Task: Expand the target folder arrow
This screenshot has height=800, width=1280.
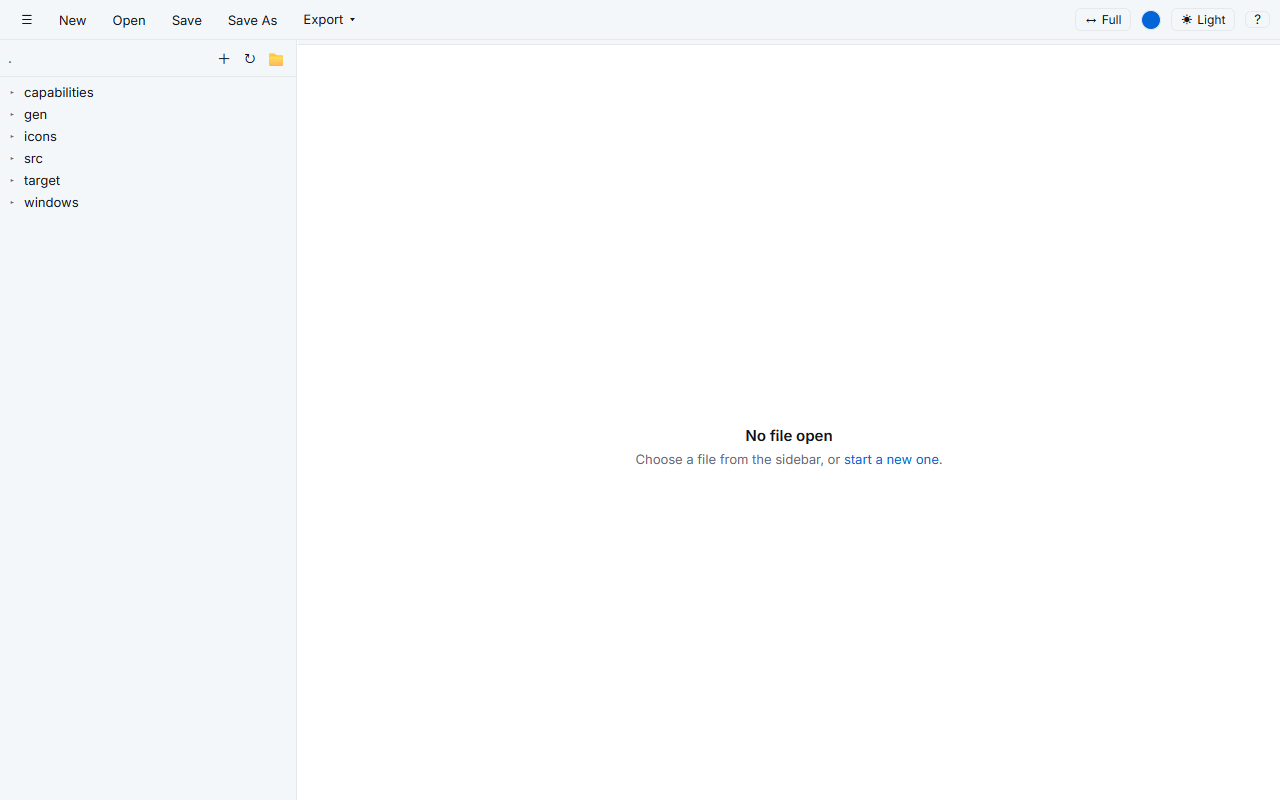Action: [x=12, y=180]
